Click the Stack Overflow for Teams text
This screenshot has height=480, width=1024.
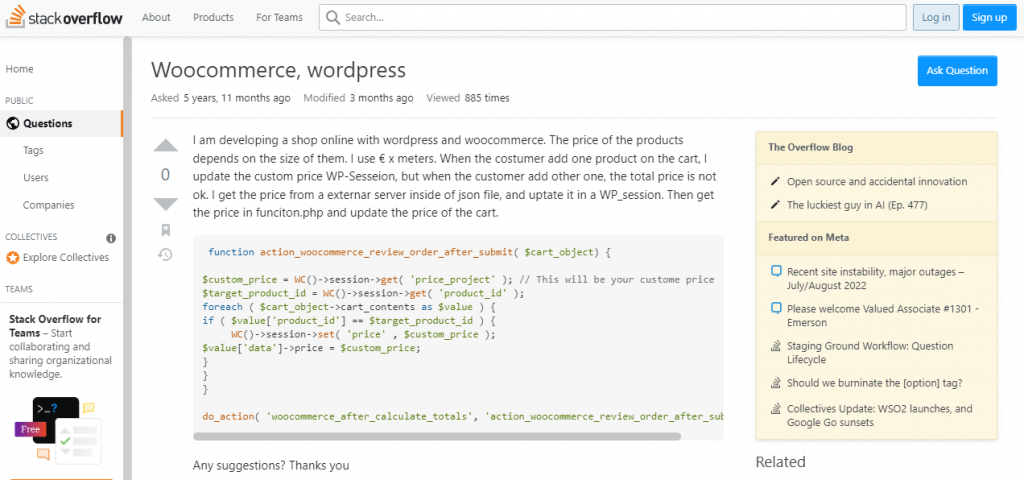click(55, 326)
